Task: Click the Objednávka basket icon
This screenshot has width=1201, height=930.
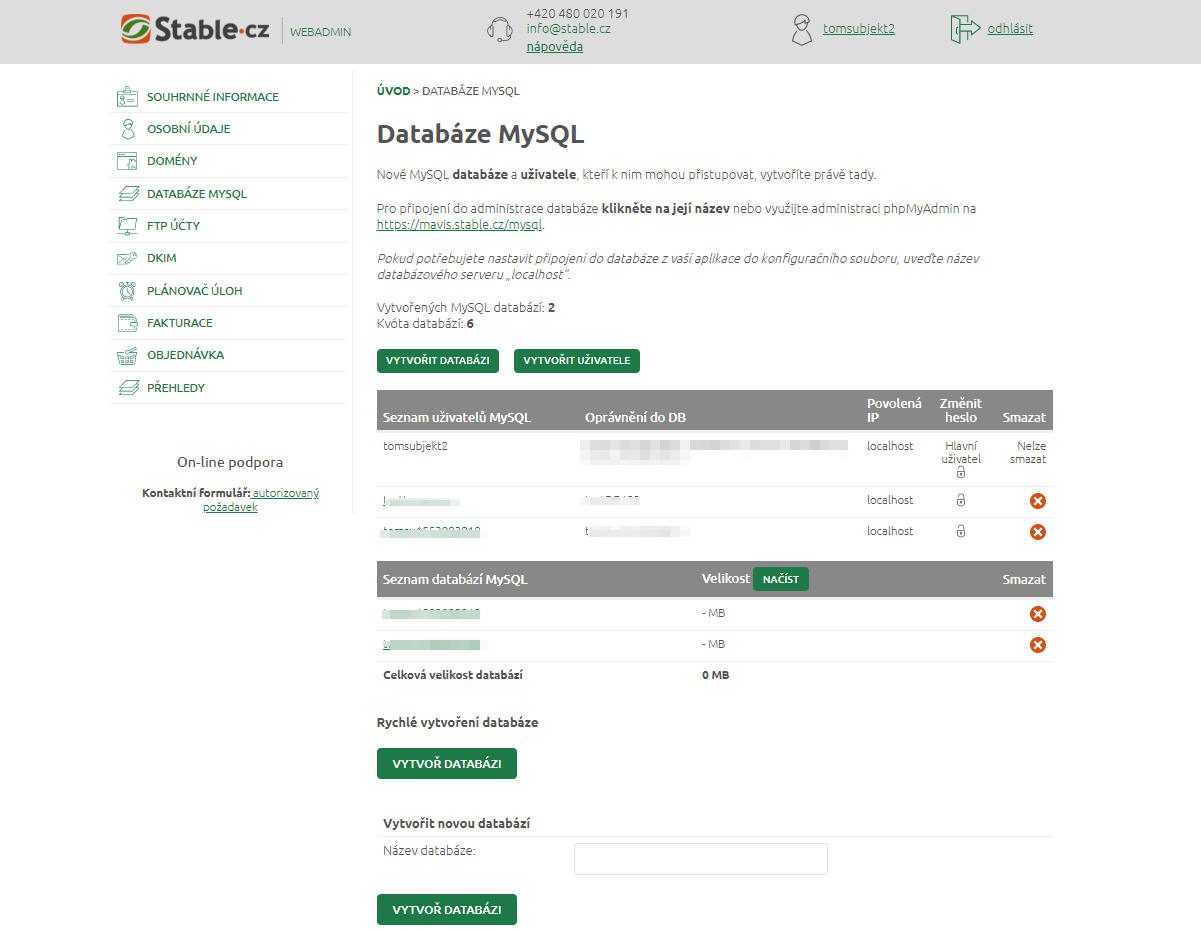Action: pyautogui.click(x=127, y=355)
